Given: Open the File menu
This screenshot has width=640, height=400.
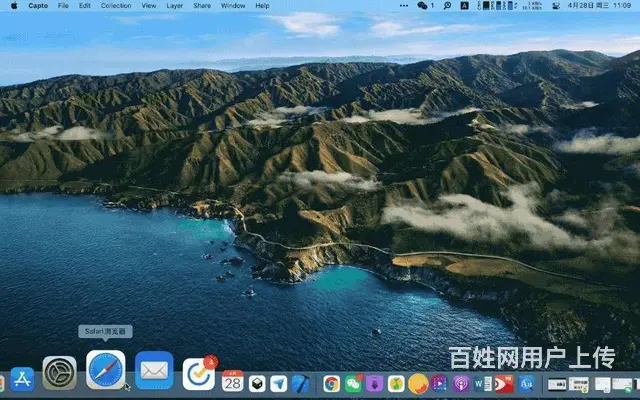Looking at the screenshot, I should [x=64, y=6].
